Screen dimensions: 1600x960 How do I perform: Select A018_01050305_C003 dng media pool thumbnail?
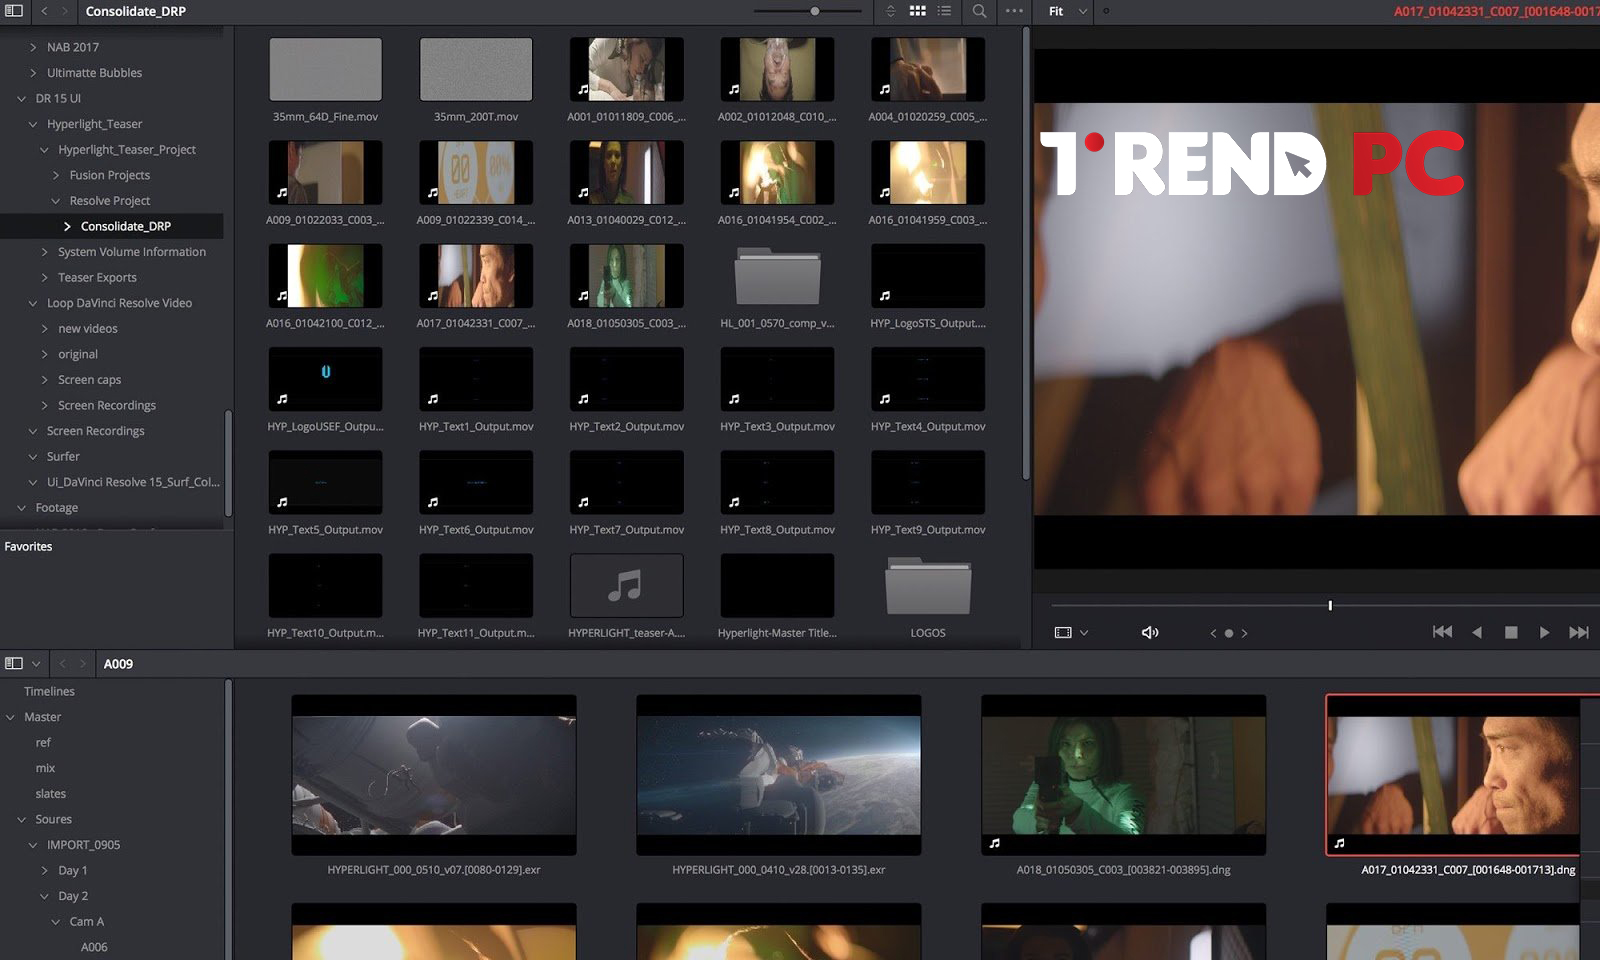pos(1124,775)
